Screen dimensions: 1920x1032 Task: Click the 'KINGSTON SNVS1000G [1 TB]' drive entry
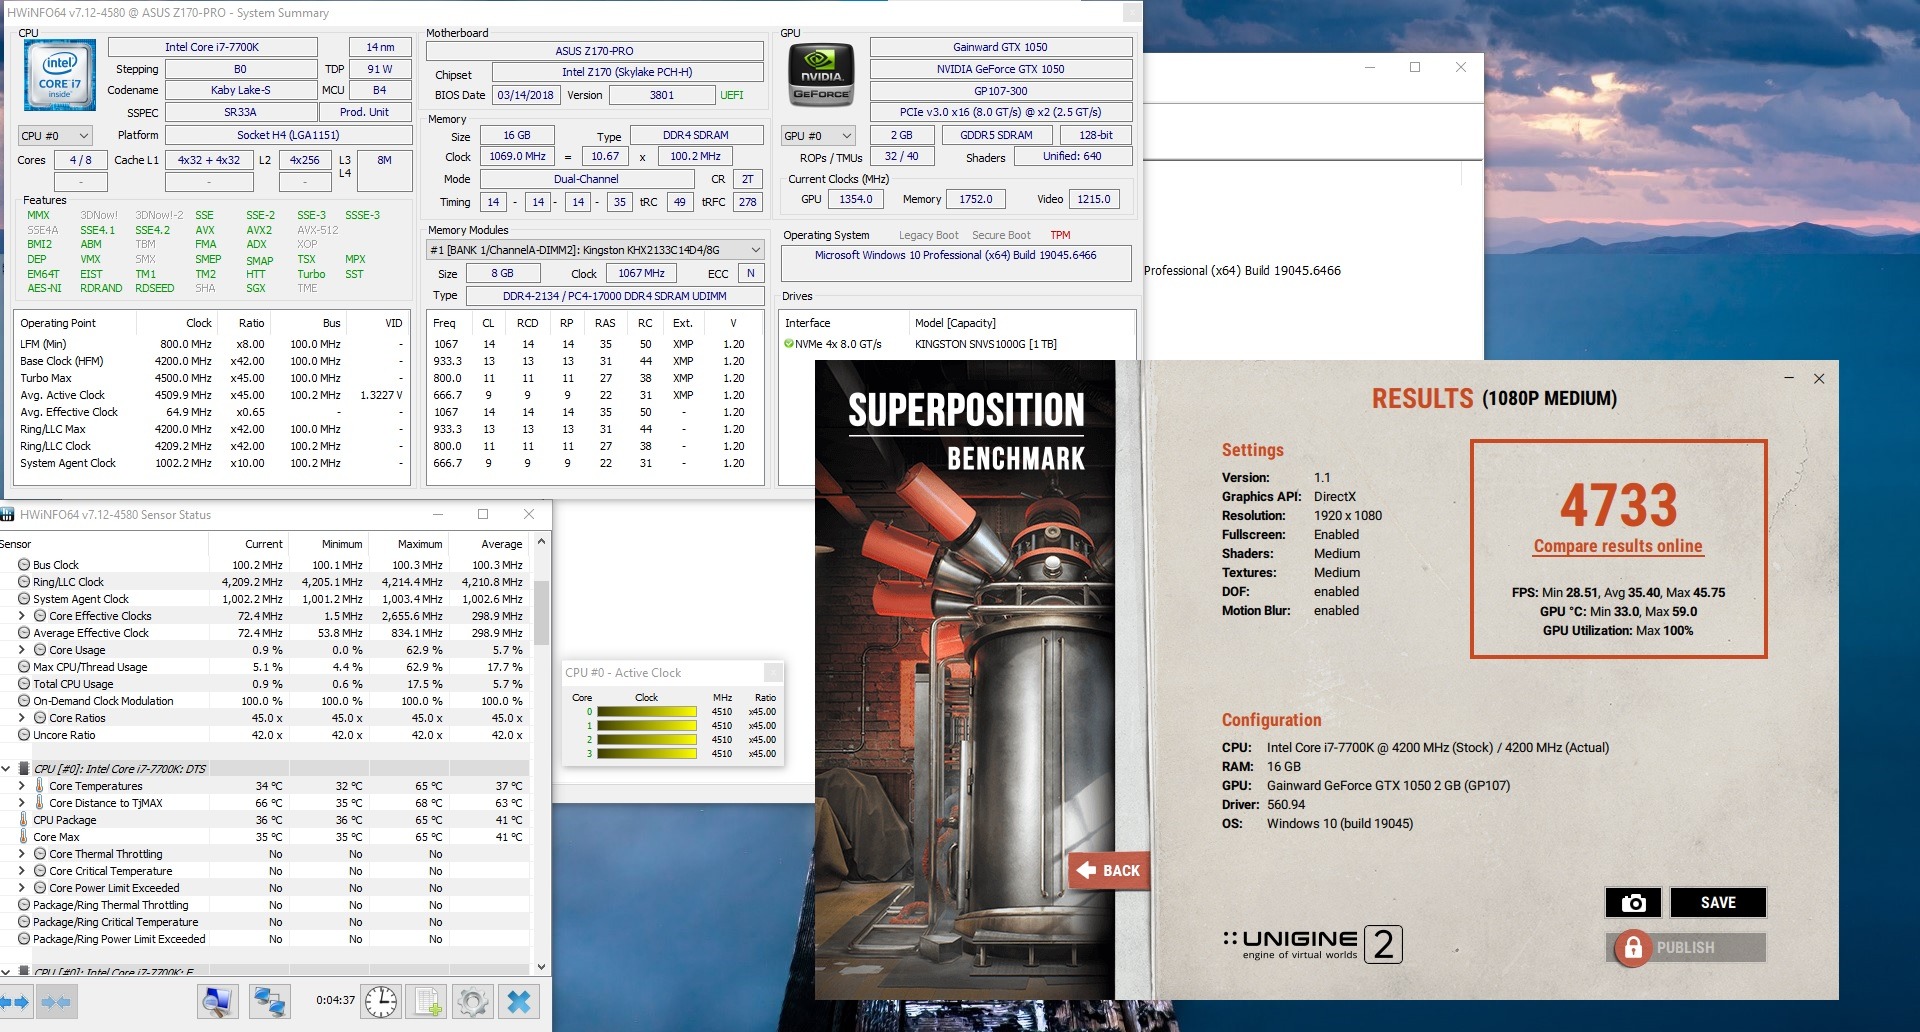986,344
